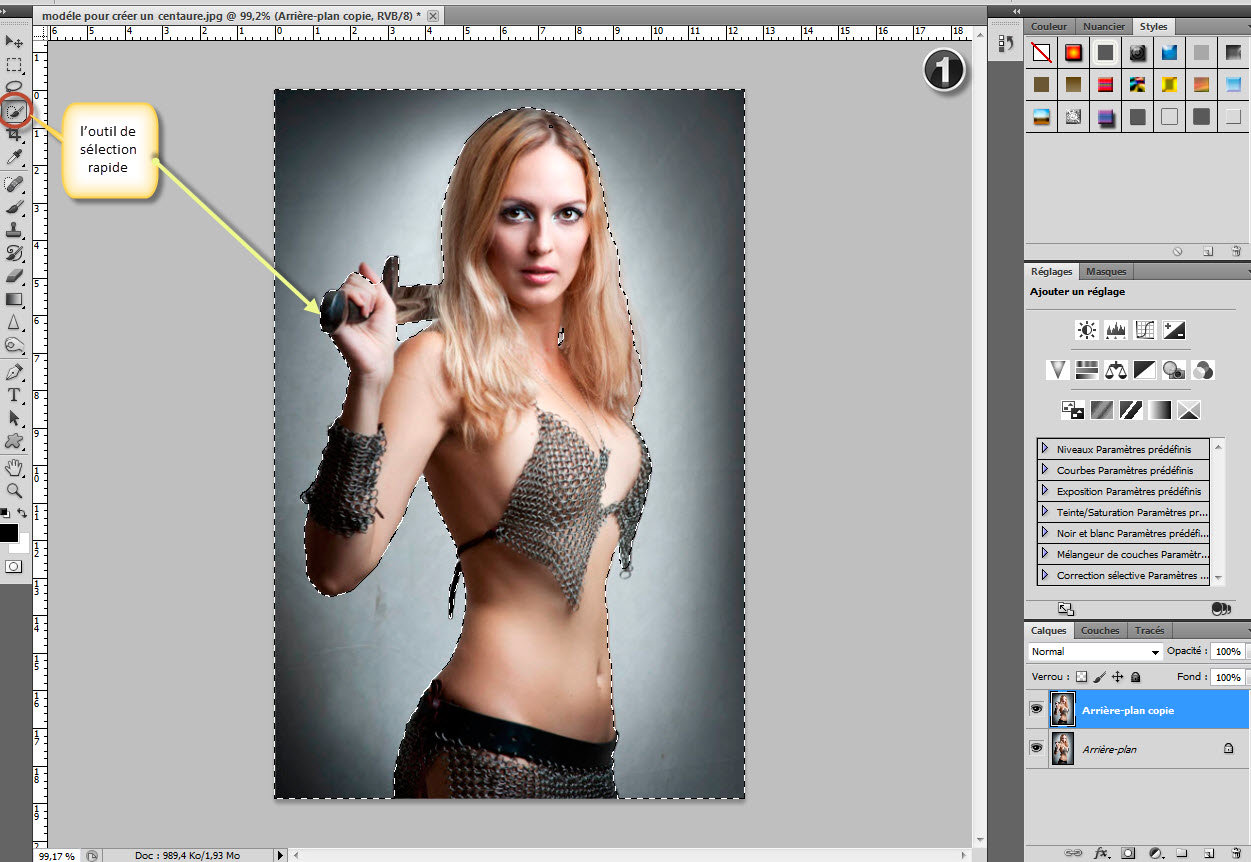Add an Exposure adjustment from icon
1251x862 pixels.
coord(1175,330)
